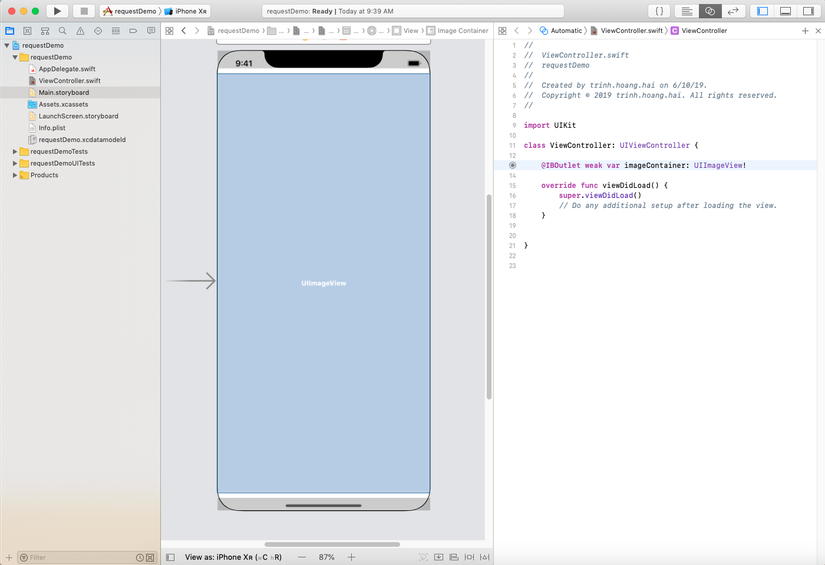
Task: Switch to the Version editor
Action: (733, 11)
